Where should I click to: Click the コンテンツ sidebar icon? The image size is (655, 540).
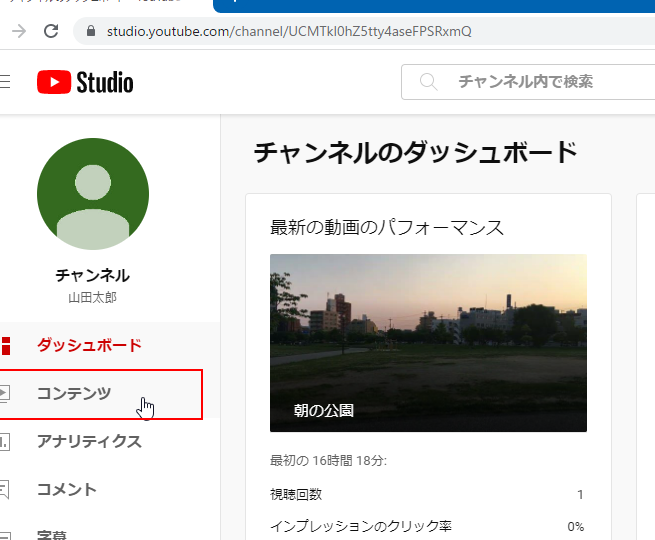pos(5,394)
